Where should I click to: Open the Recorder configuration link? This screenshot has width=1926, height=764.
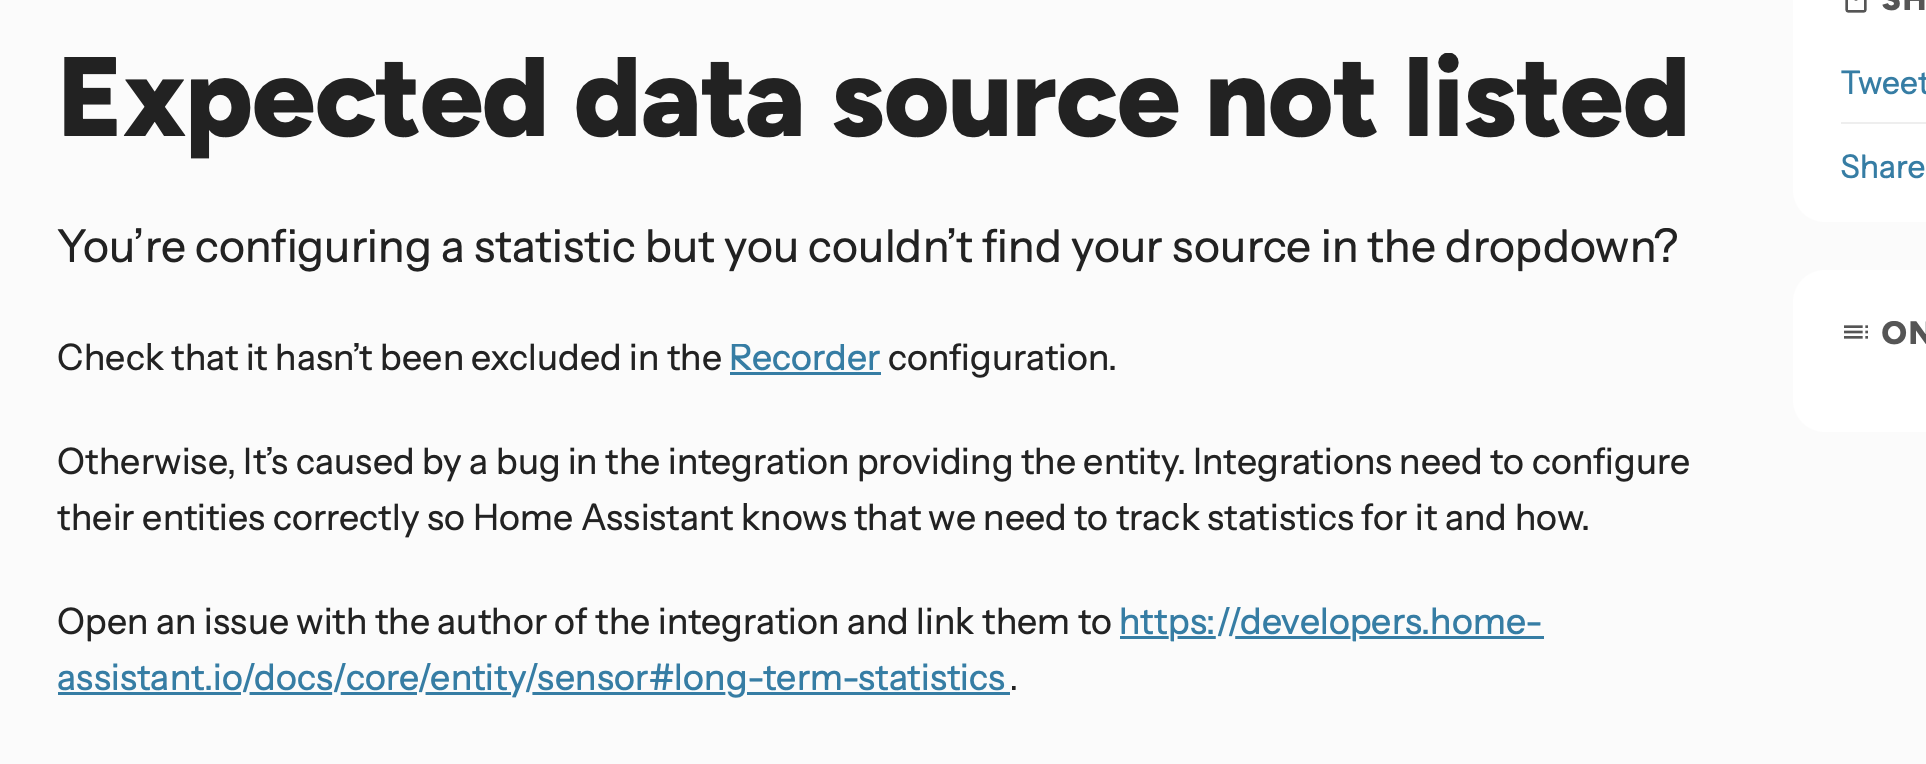pyautogui.click(x=804, y=358)
